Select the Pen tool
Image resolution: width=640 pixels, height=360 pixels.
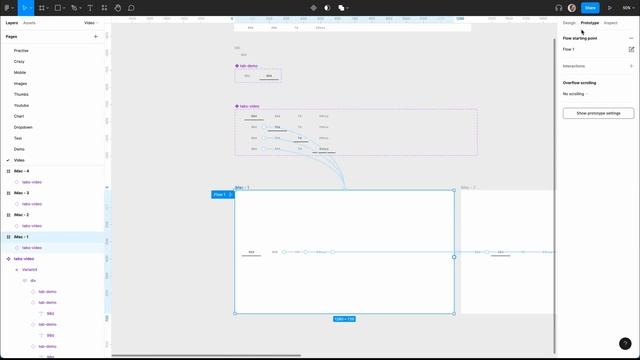[x=74, y=8]
